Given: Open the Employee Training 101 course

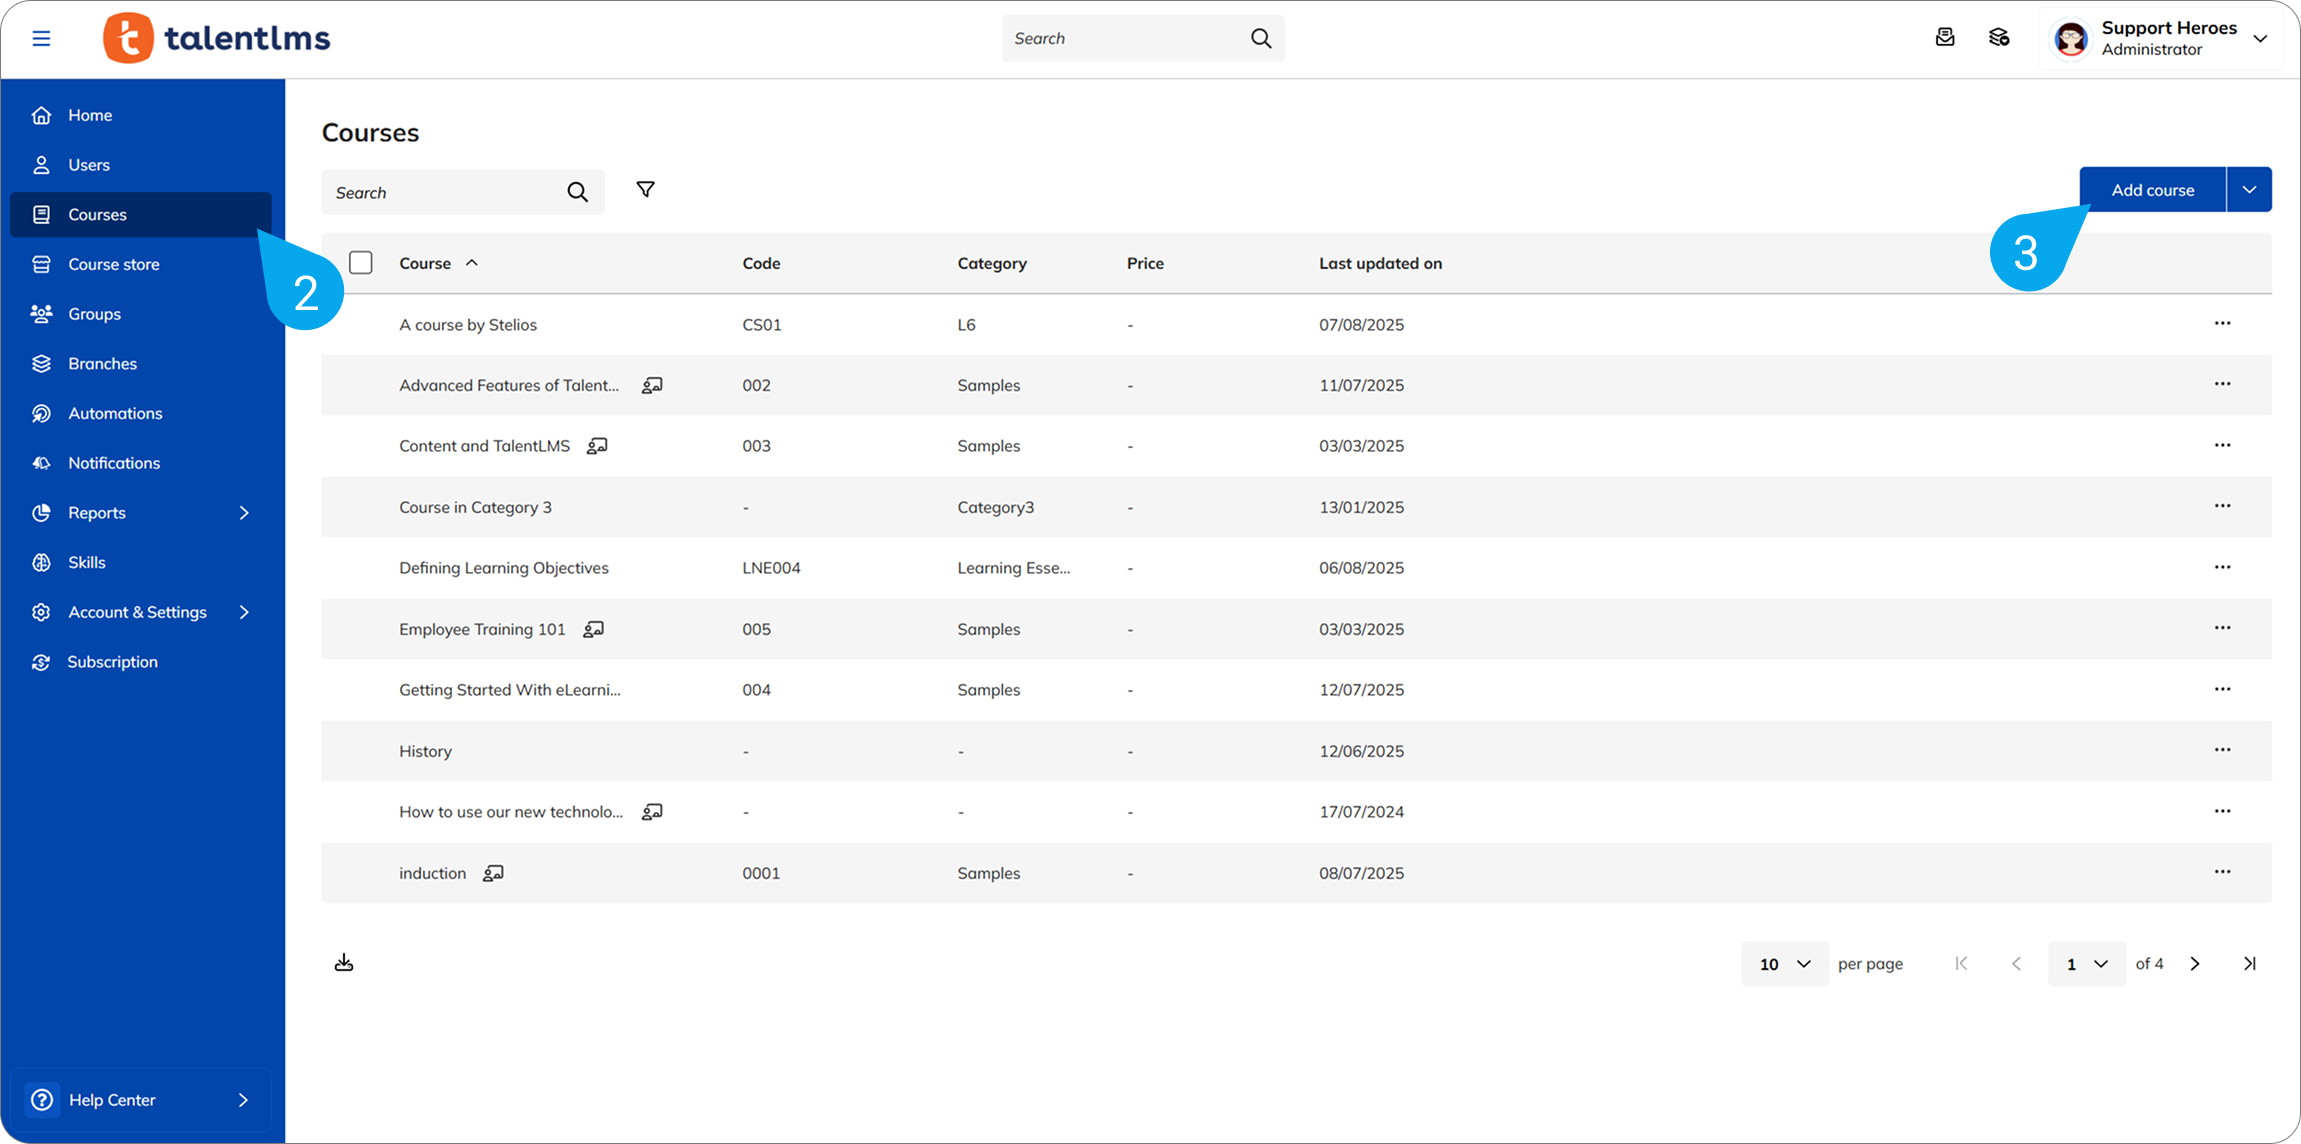Looking at the screenshot, I should [482, 629].
